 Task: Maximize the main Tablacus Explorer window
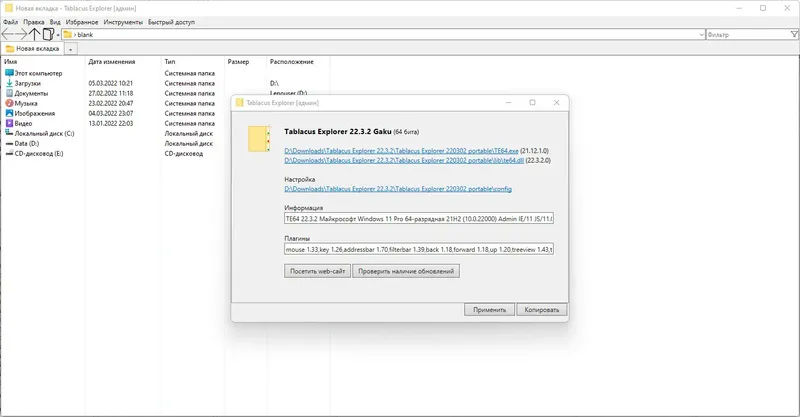click(763, 8)
